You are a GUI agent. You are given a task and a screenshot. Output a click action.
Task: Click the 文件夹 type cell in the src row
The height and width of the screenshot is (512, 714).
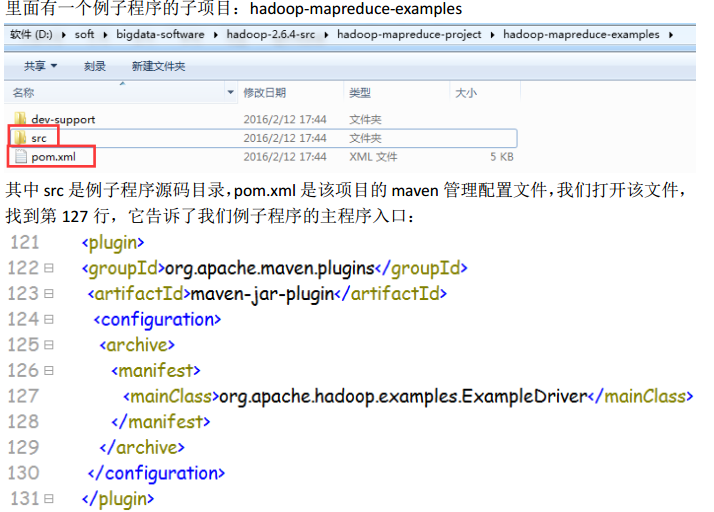coord(365,138)
